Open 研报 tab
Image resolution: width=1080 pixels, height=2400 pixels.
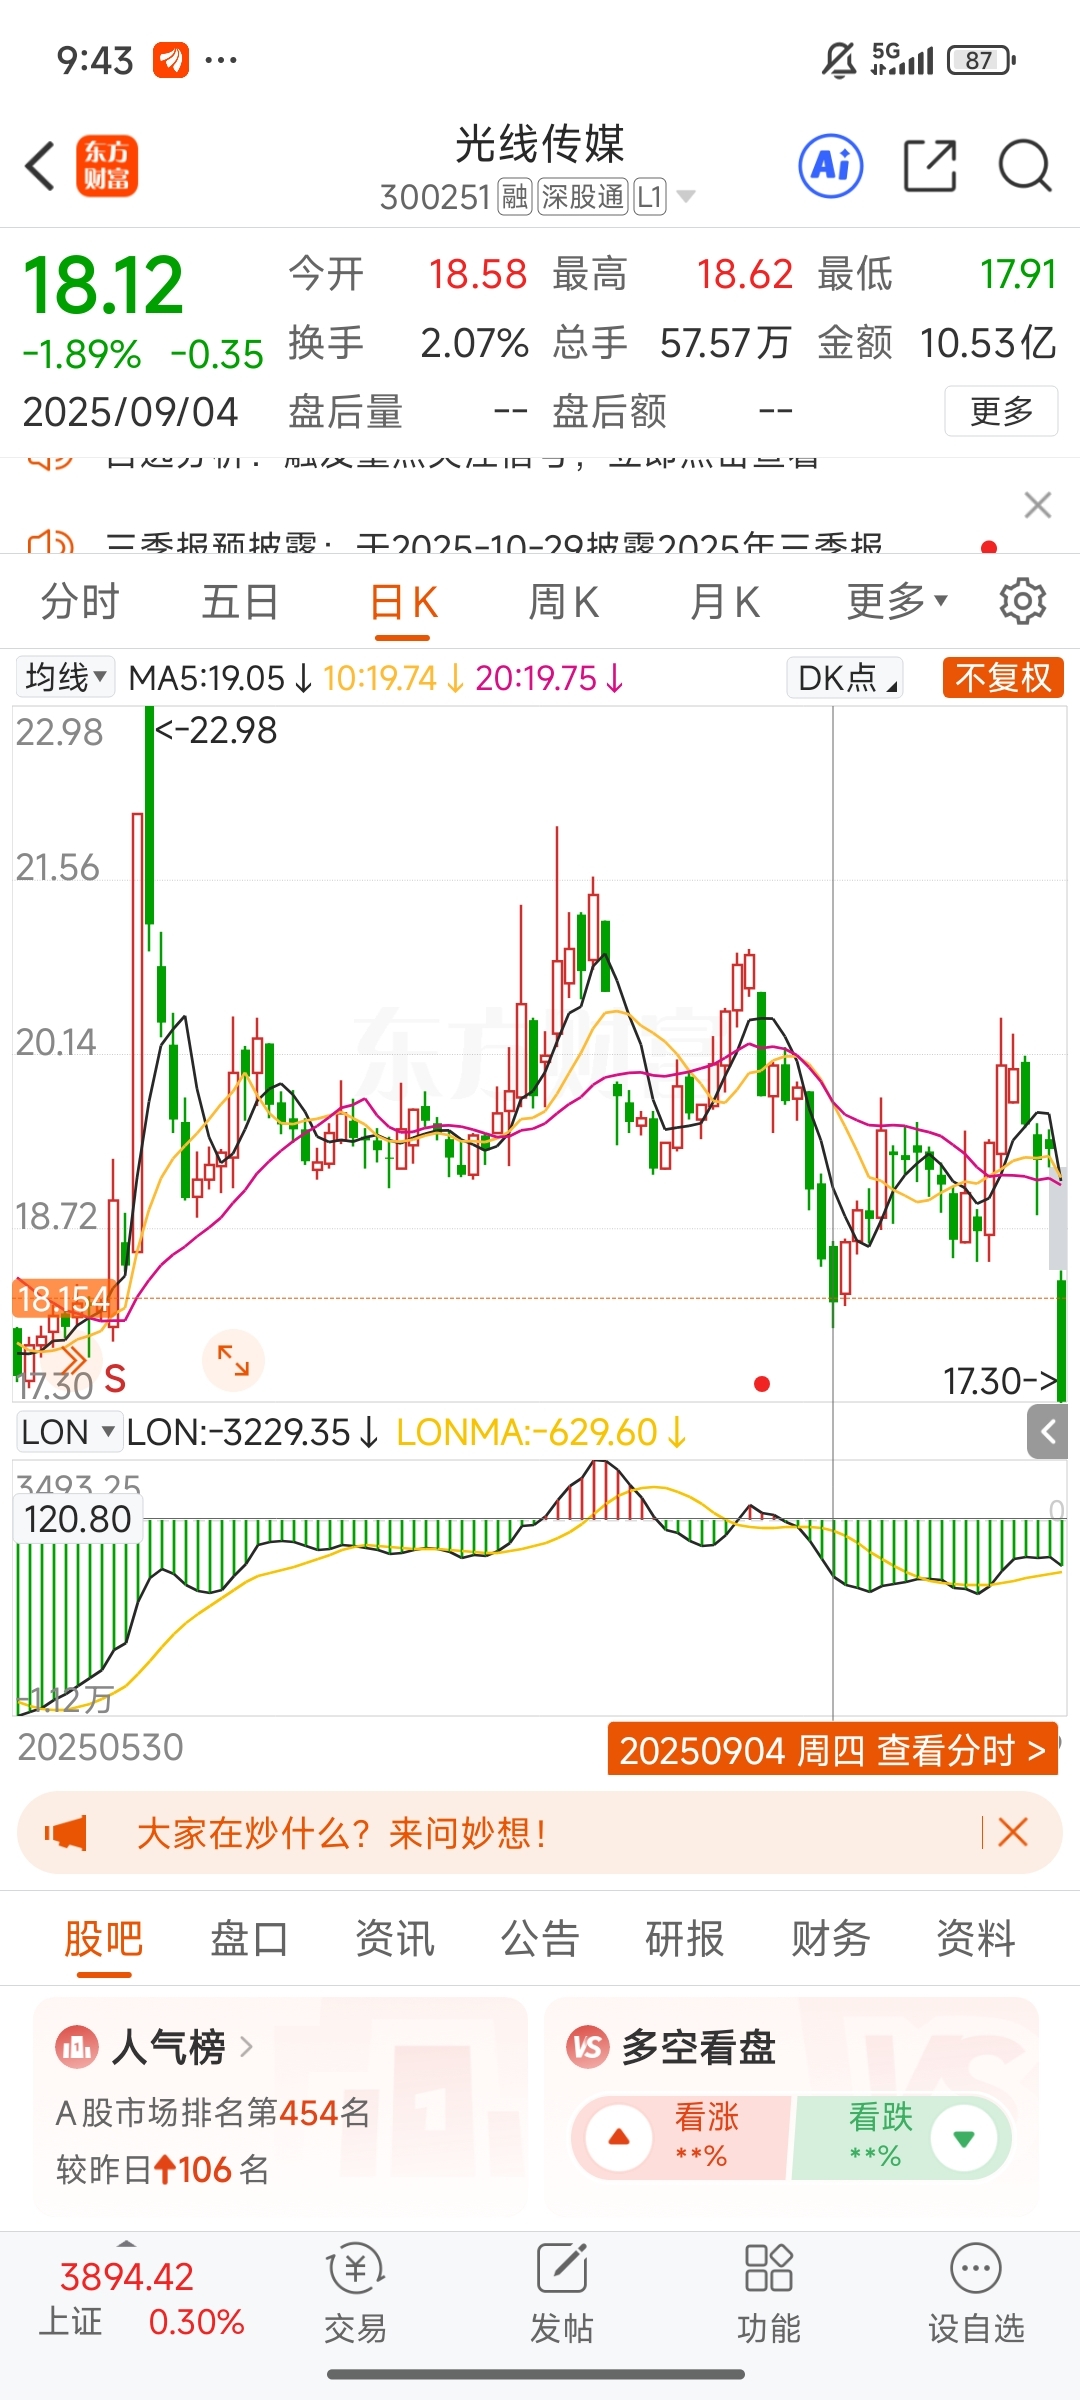click(685, 1939)
